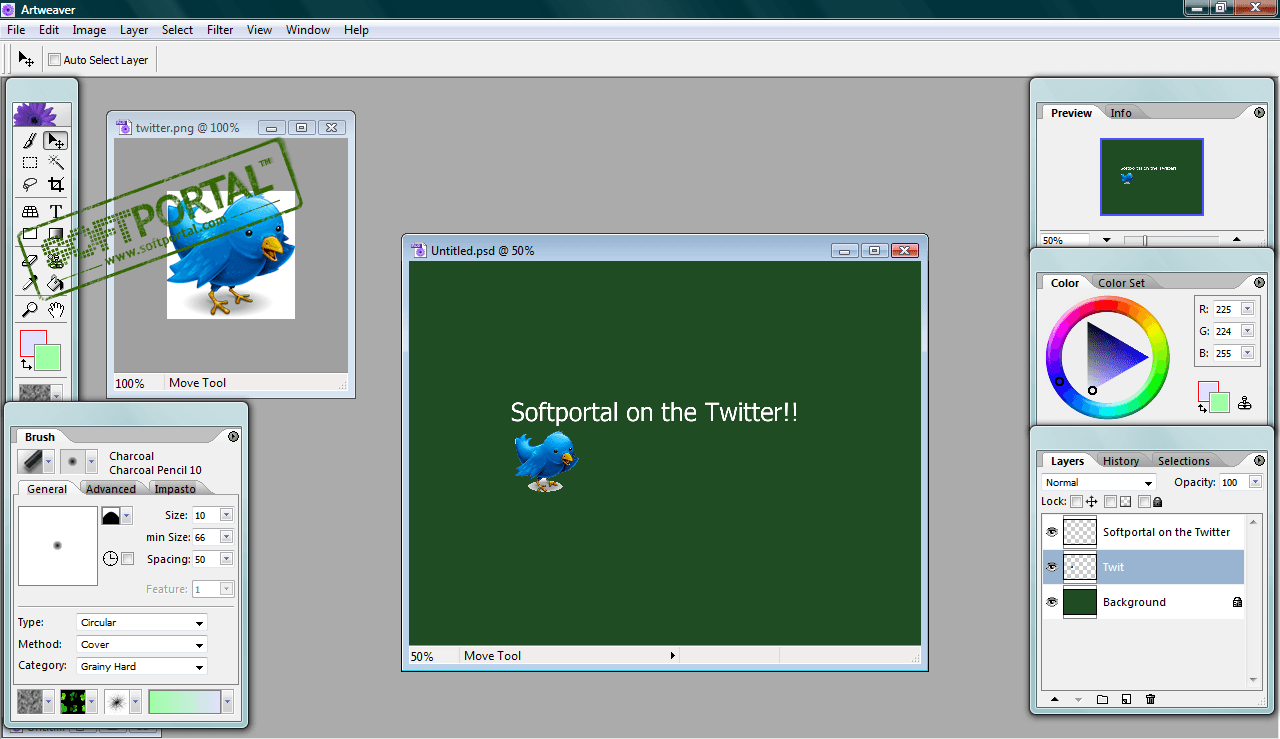Select the Shape rectangle tool
1280x739 pixels.
(30, 235)
